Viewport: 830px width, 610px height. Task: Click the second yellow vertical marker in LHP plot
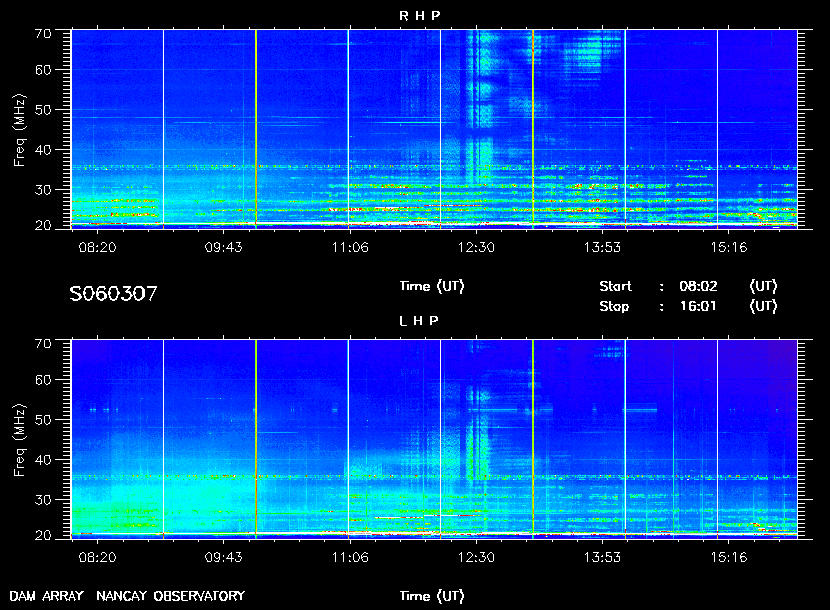(533, 439)
